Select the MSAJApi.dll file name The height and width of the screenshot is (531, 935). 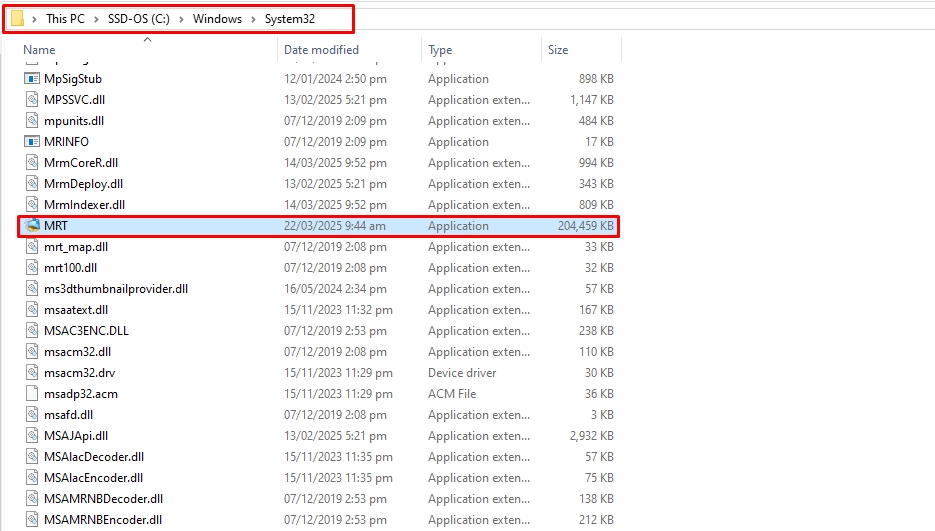click(76, 436)
